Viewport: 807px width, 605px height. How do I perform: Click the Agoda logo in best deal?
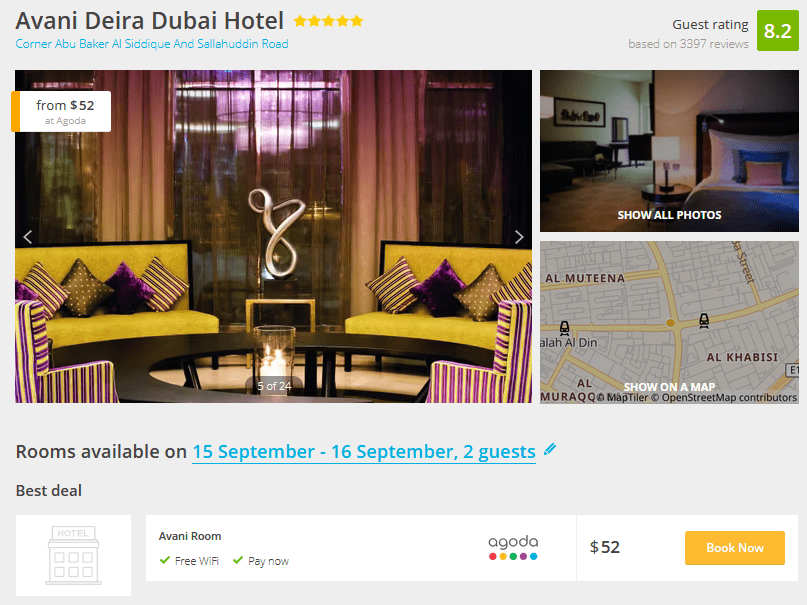pos(513,547)
